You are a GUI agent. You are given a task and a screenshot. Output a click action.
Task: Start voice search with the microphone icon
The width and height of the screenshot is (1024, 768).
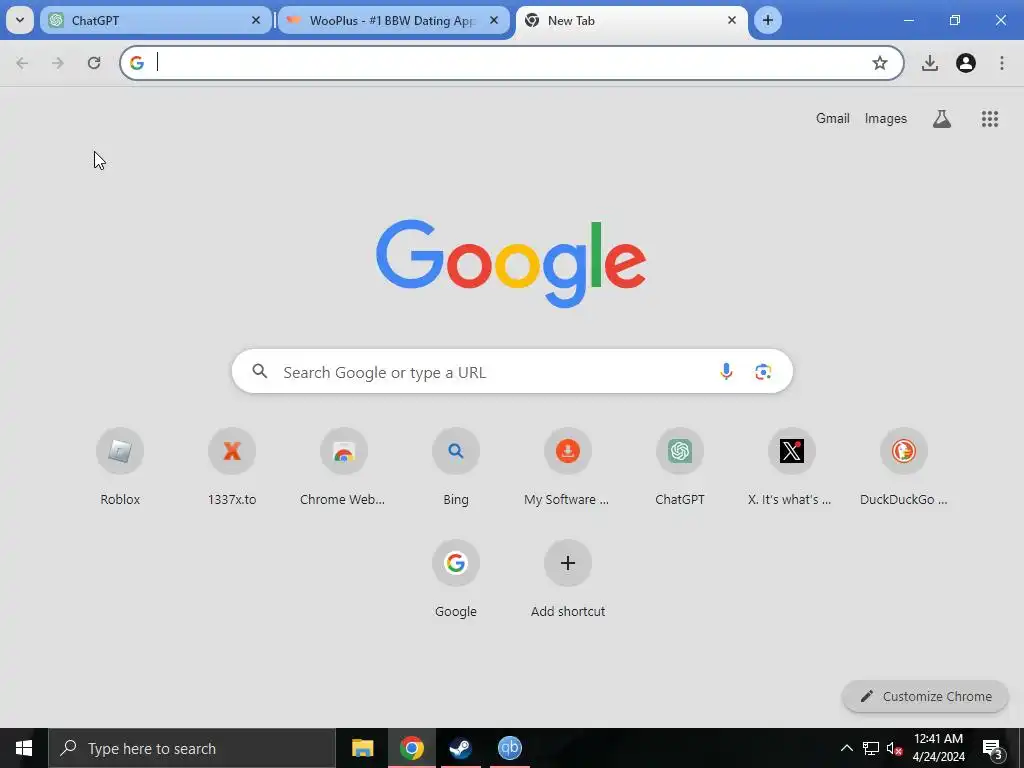coord(726,372)
